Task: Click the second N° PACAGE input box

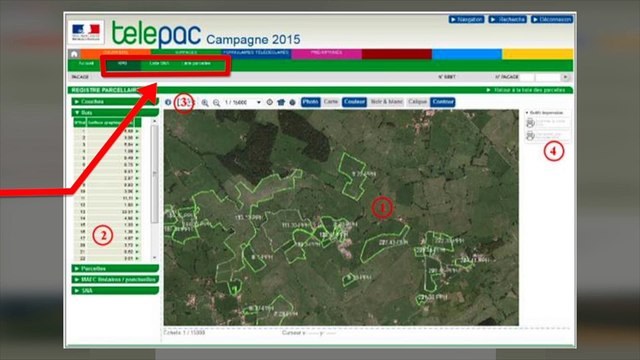Action: pos(548,77)
